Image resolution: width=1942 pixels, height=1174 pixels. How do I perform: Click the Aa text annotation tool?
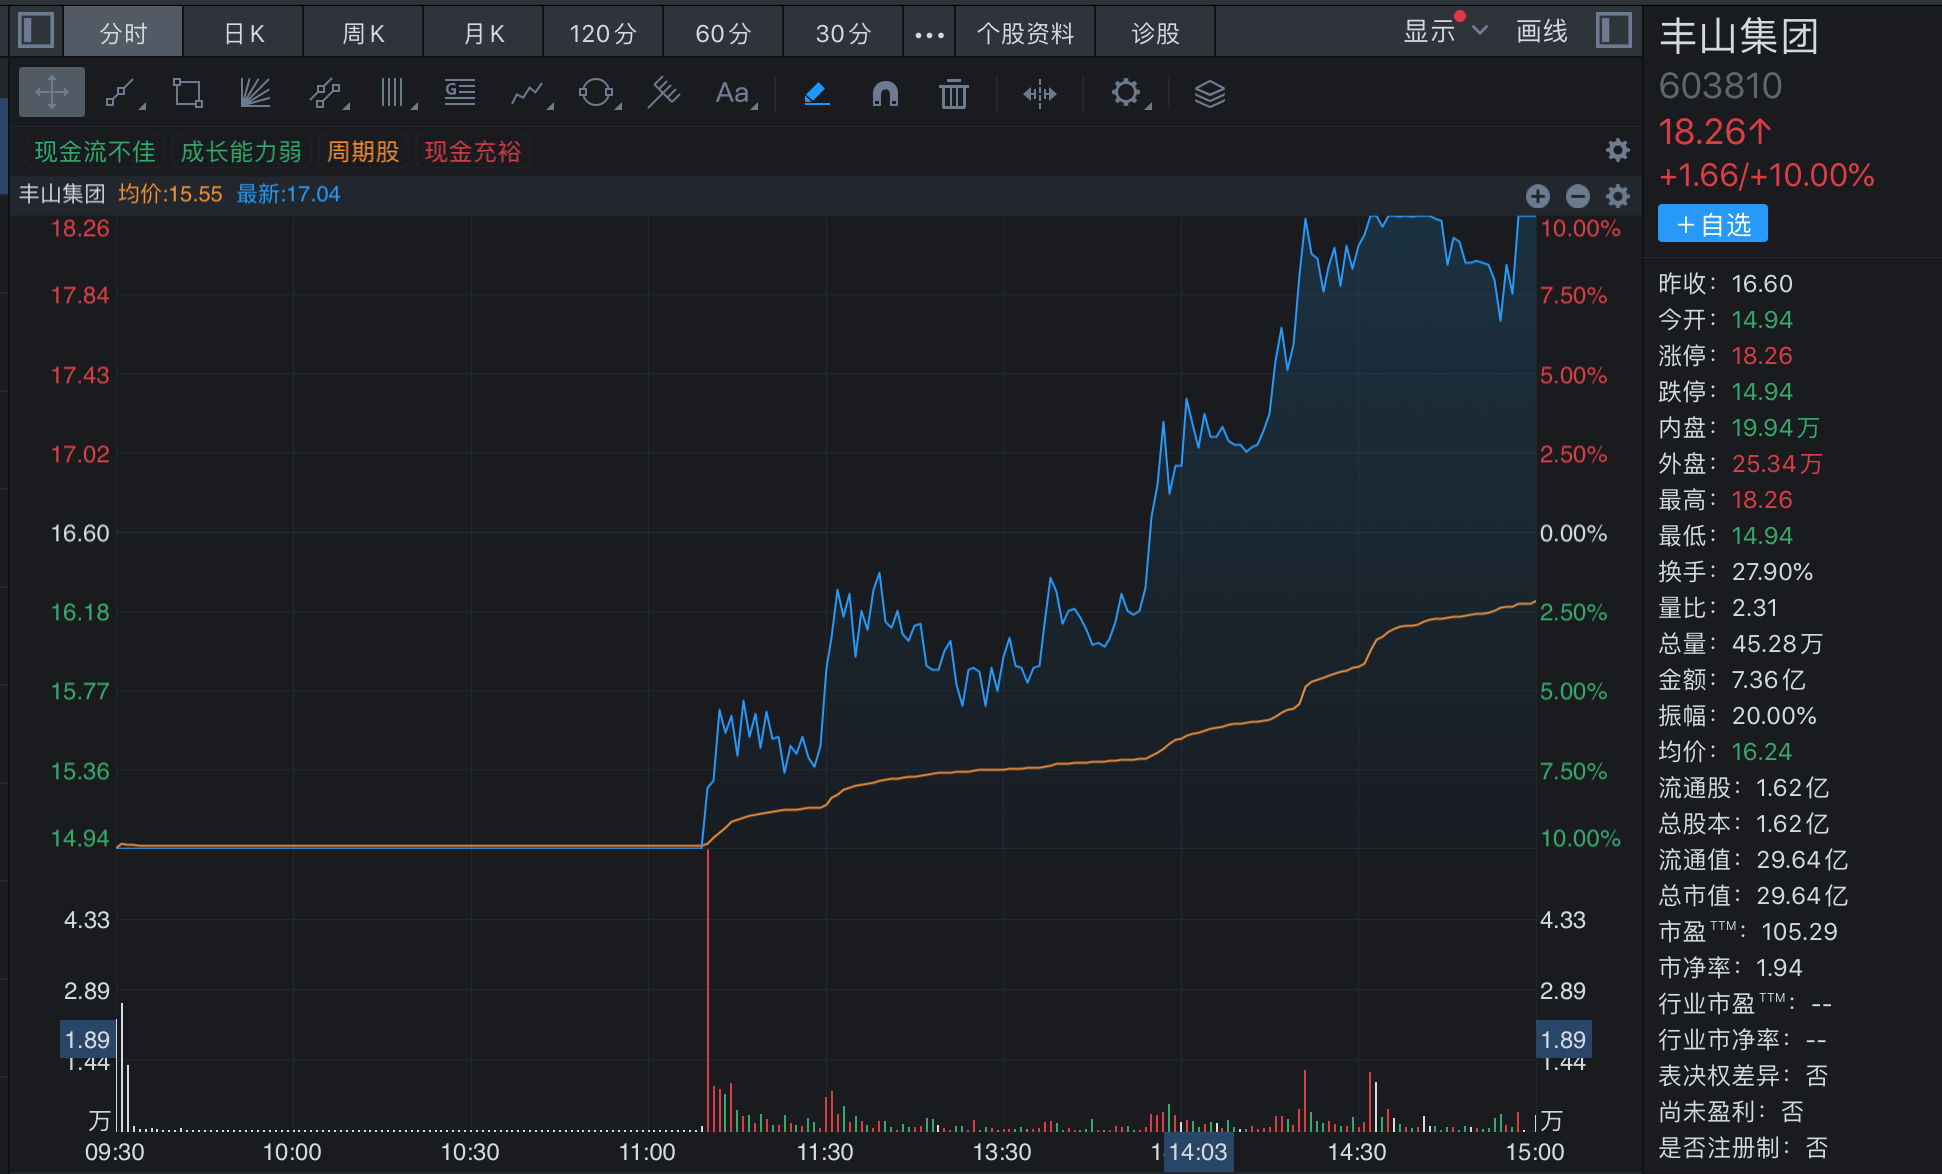(734, 94)
